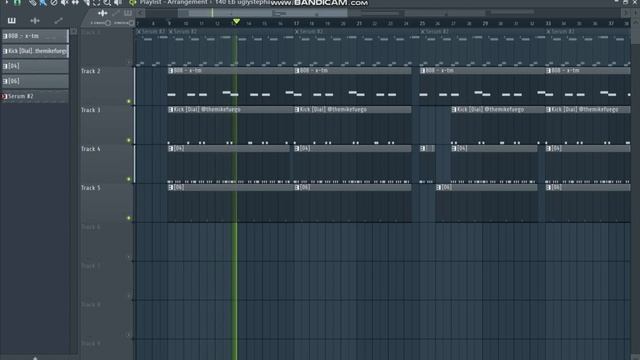Toggle picker panel small button
The height and width of the screenshot is (360, 640).
pos(74,31)
